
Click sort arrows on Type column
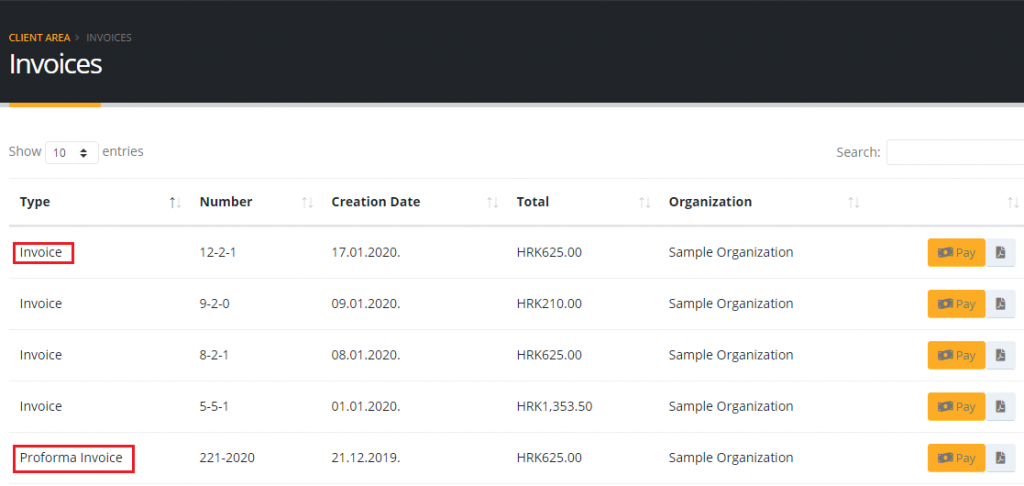coord(175,203)
